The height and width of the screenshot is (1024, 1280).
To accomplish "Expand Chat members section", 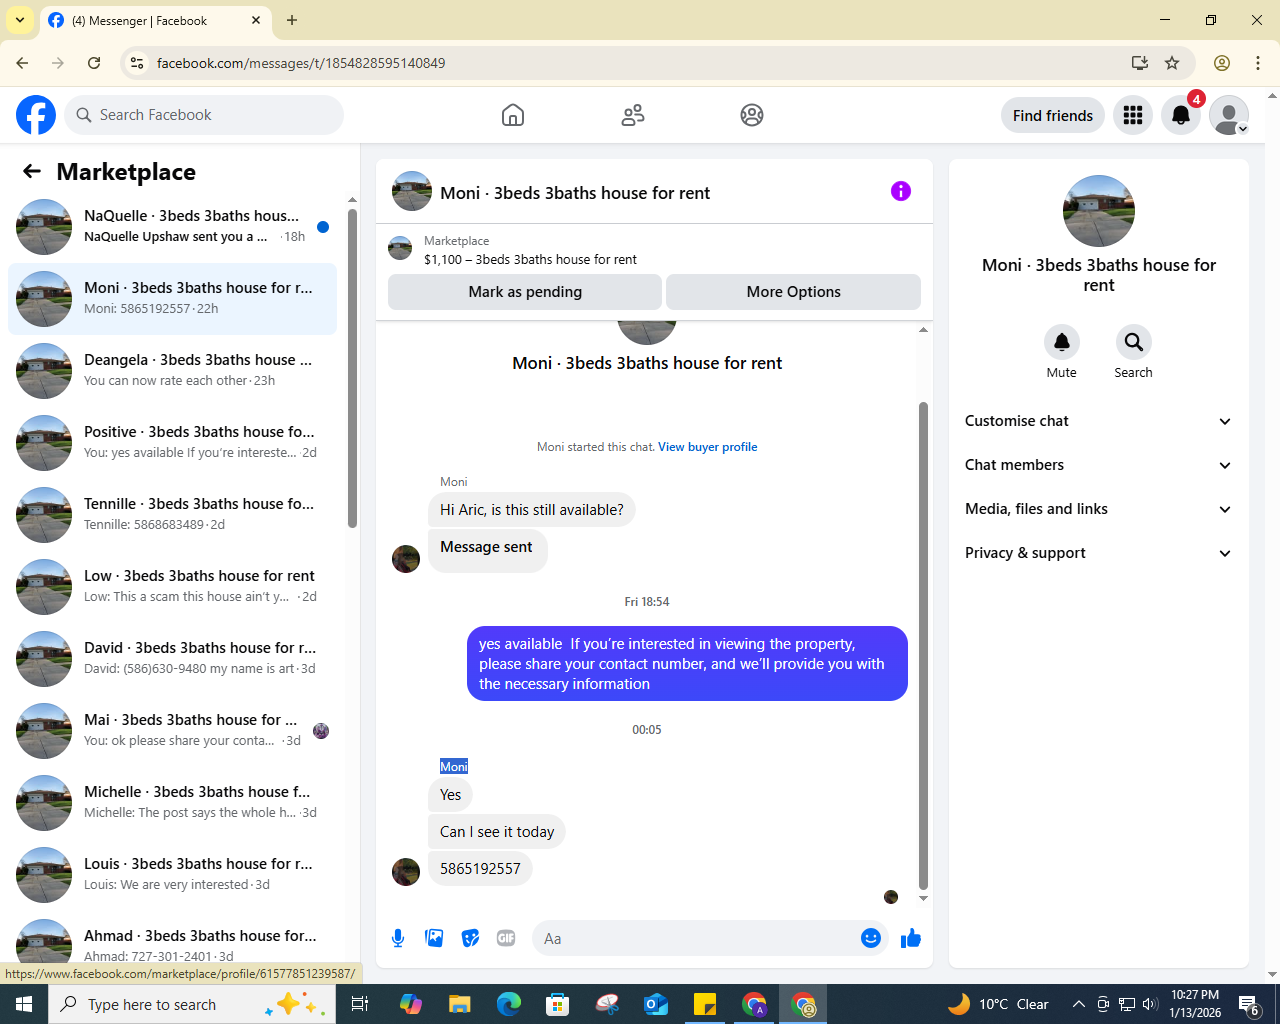I will [x=1098, y=465].
